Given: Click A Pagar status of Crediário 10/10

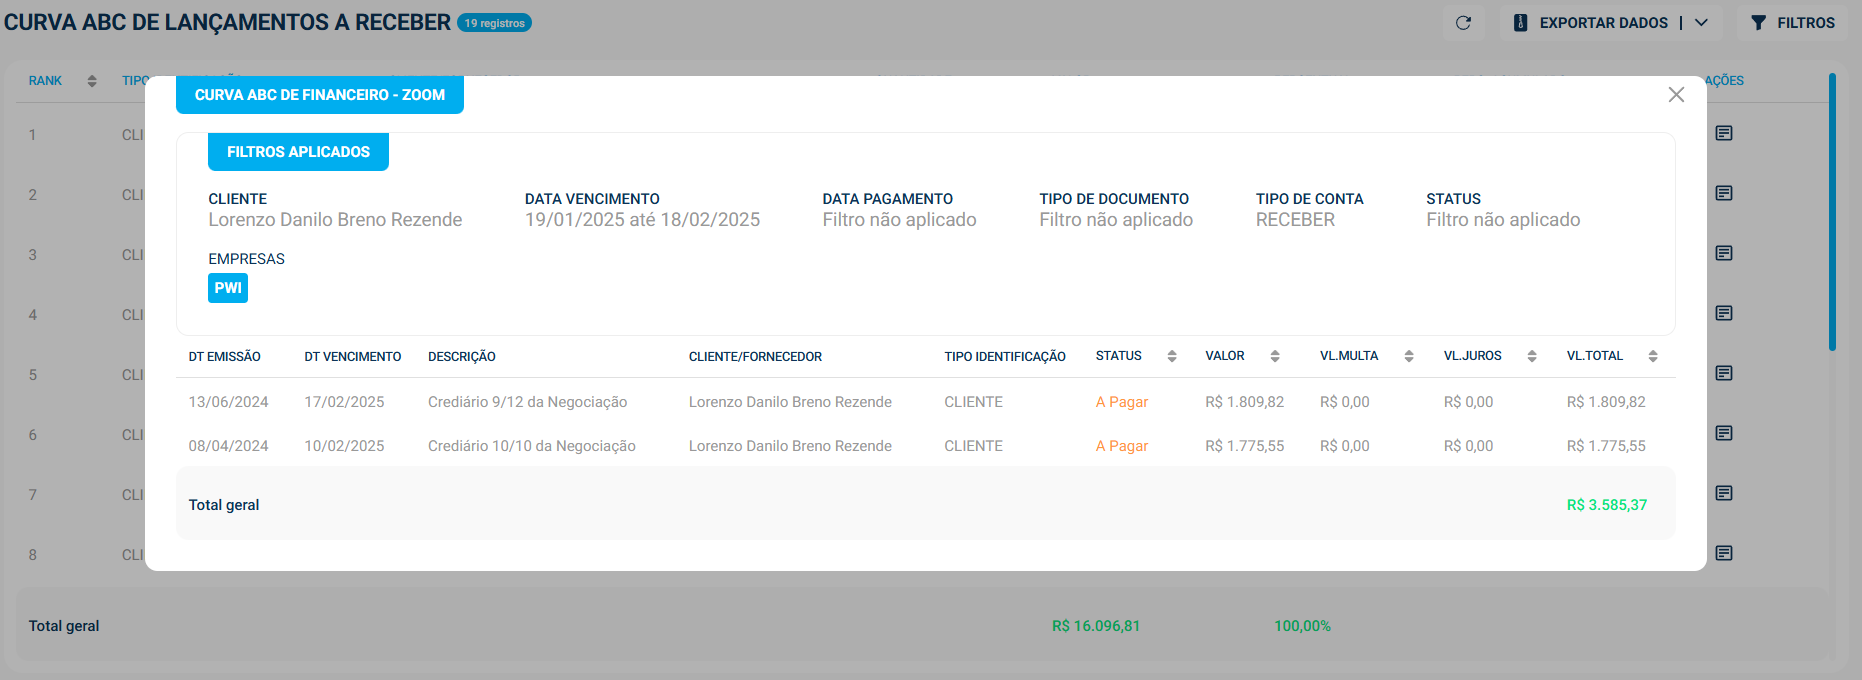Looking at the screenshot, I should (1121, 446).
